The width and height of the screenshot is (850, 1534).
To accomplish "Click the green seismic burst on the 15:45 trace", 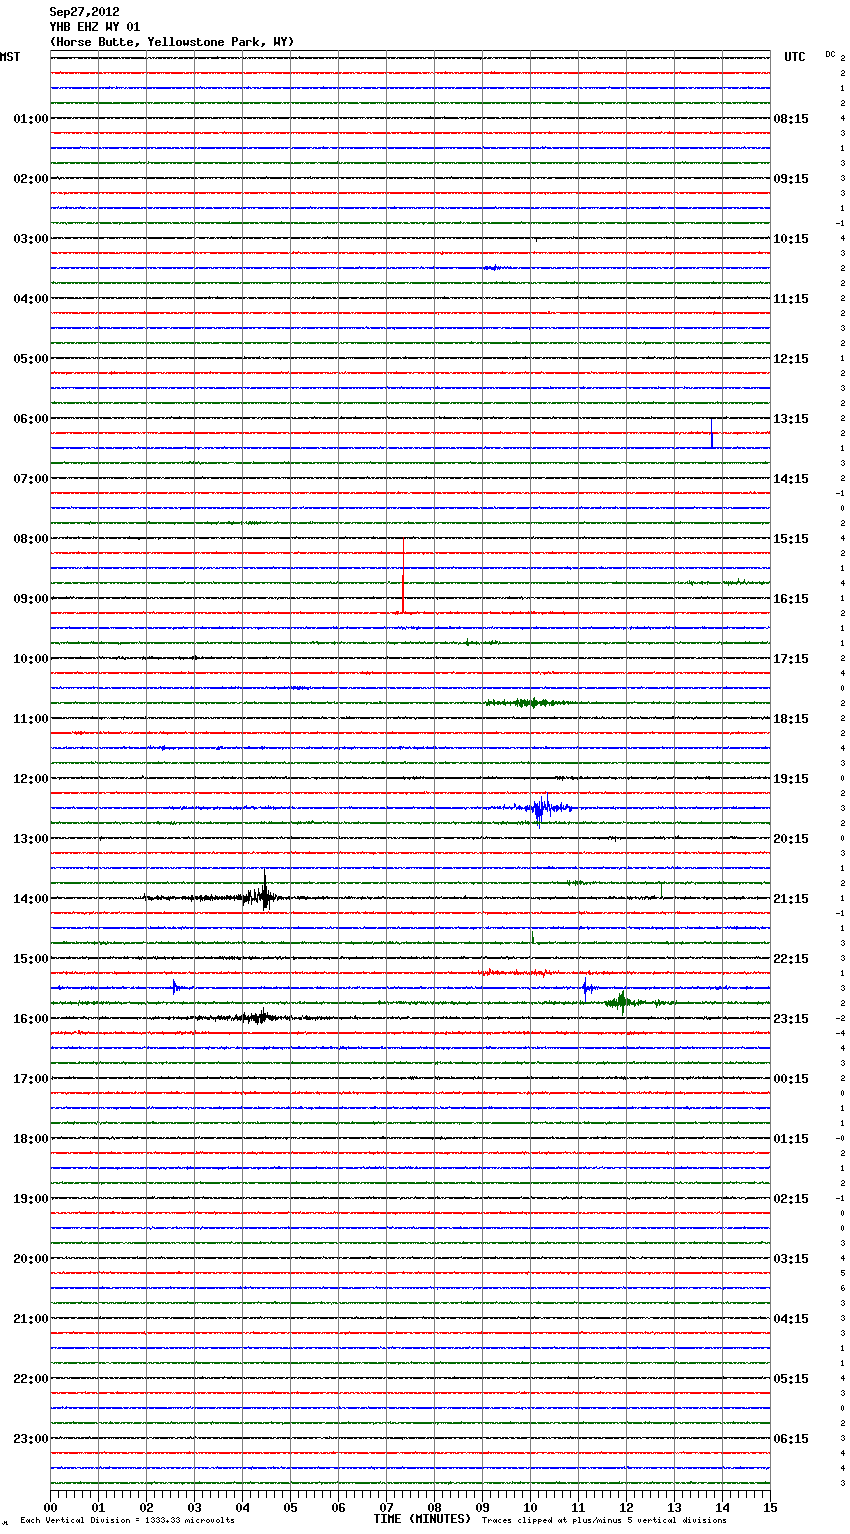I will click(x=622, y=1001).
